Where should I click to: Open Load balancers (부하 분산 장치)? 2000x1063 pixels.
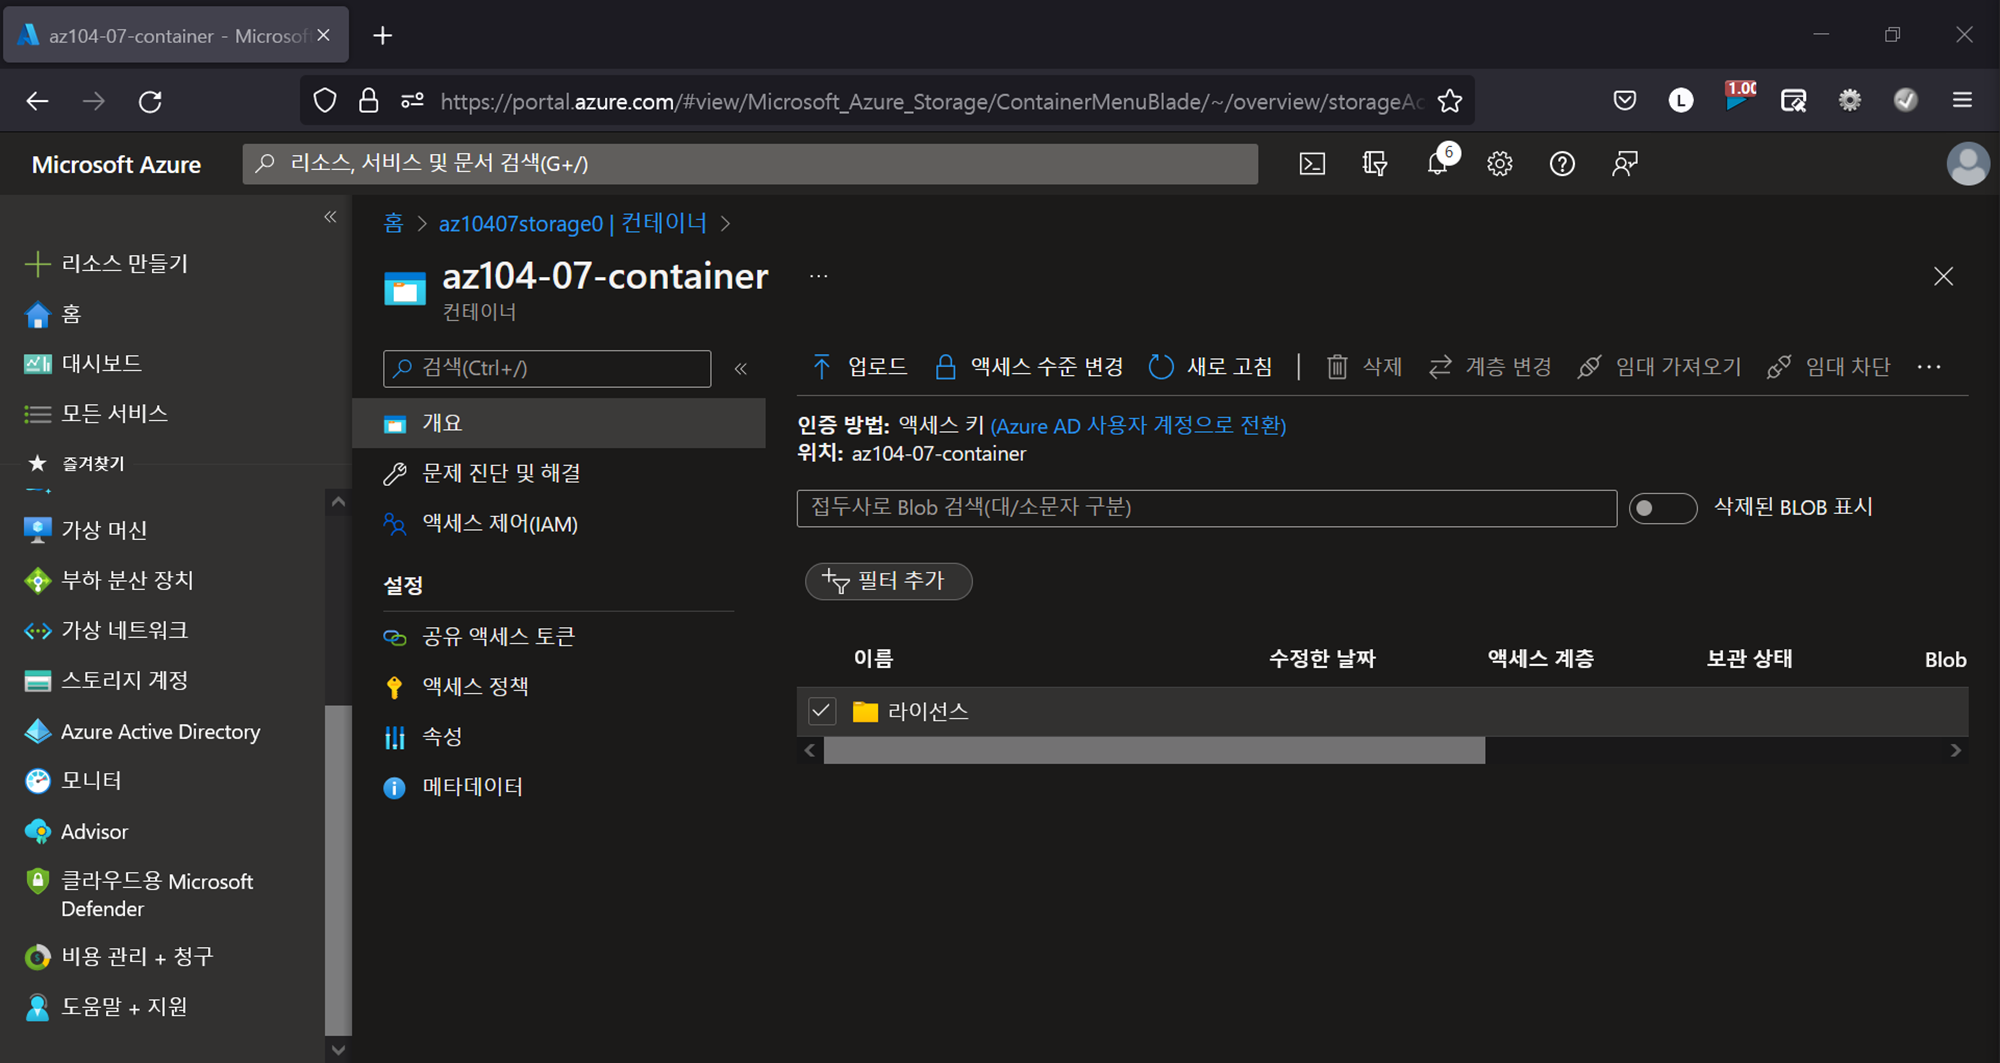click(108, 580)
